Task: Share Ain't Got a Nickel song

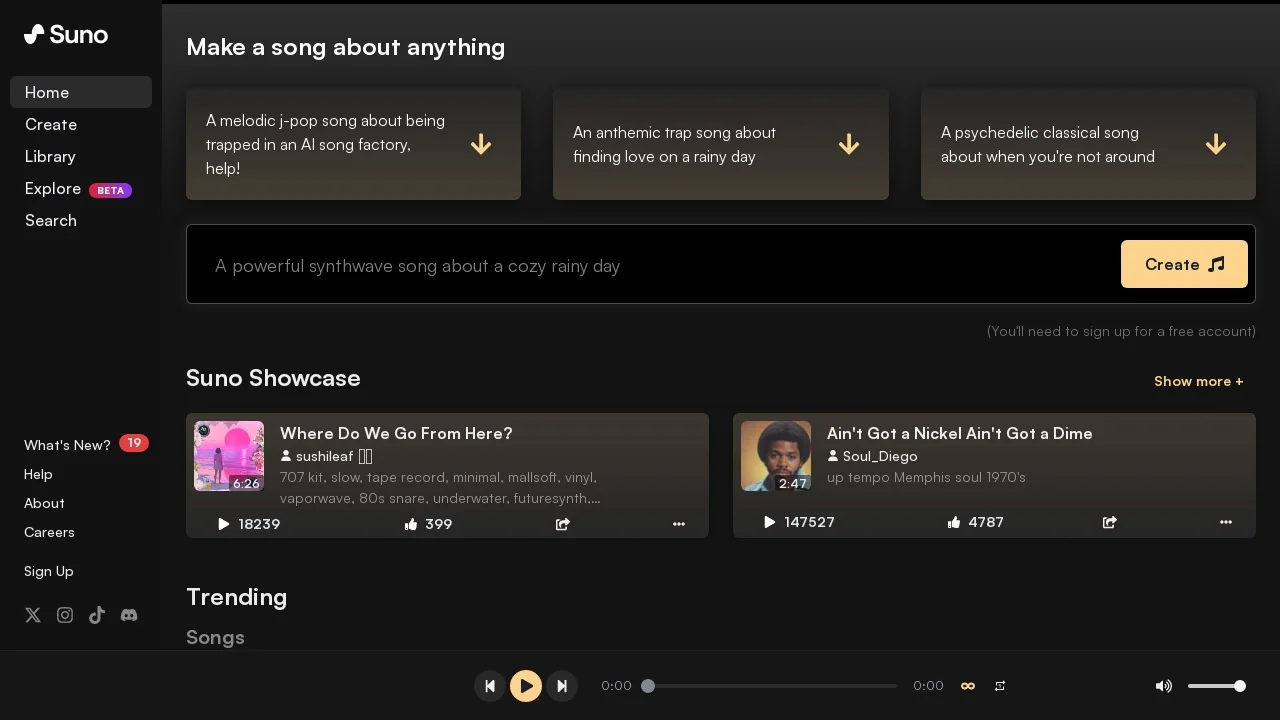Action: (1110, 522)
